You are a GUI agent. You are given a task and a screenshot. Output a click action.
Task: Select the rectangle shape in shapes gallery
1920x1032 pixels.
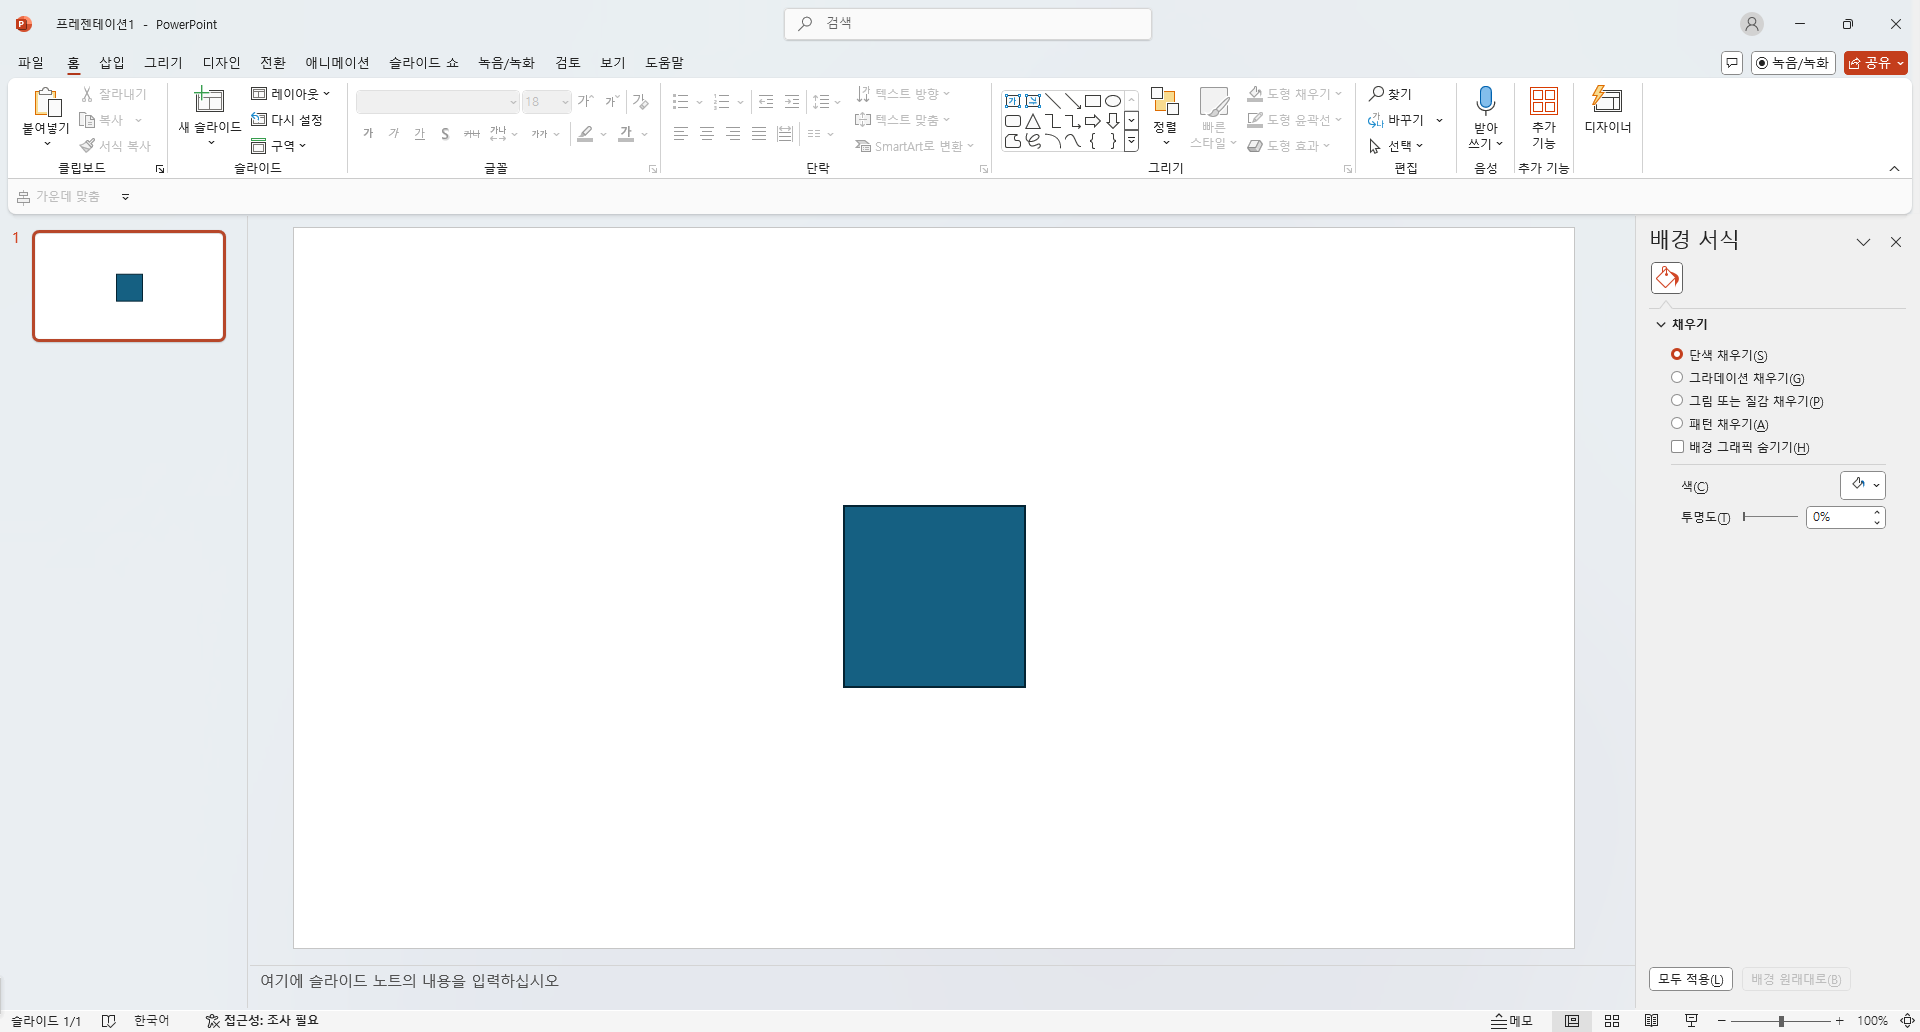point(1093,101)
